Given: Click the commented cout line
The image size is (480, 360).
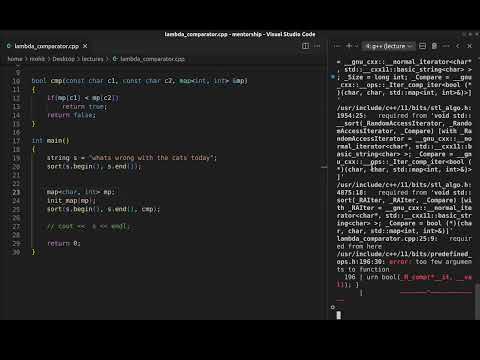Looking at the screenshot, I should pos(88,227).
